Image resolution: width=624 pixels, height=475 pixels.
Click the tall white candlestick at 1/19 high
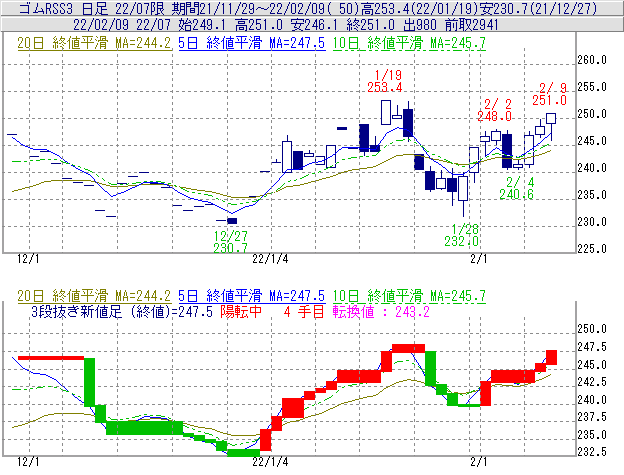coord(386,113)
